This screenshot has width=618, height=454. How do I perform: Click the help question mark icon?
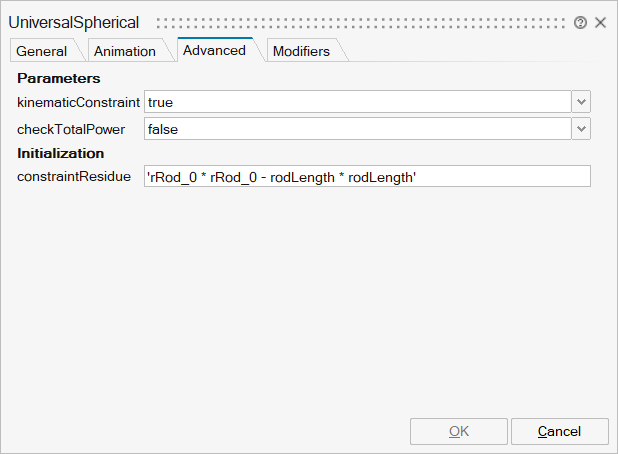click(581, 22)
